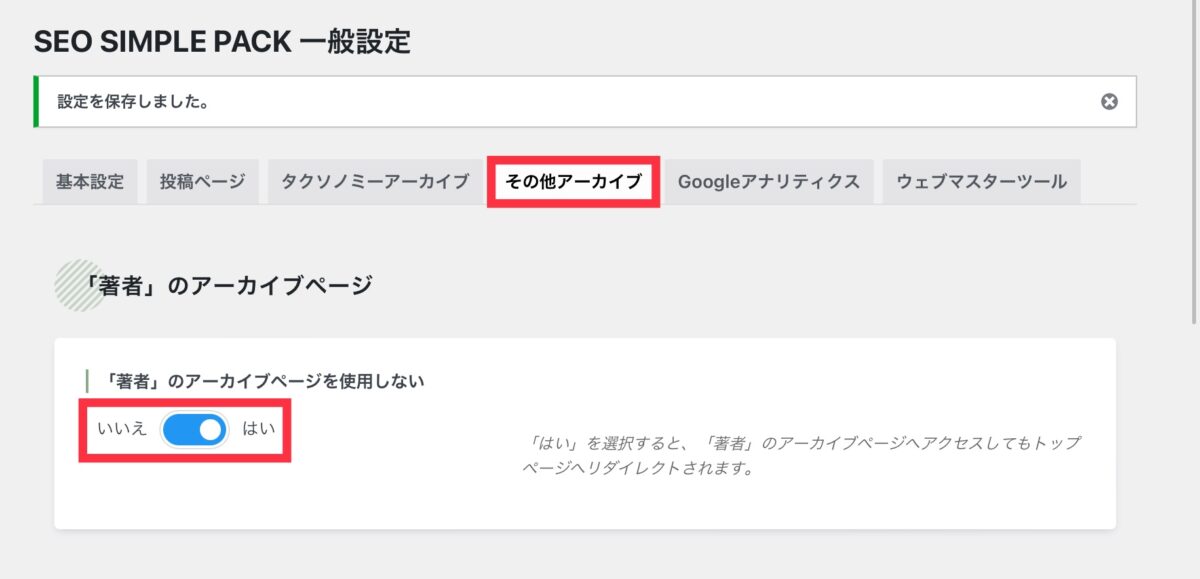Image resolution: width=1200 pixels, height=579 pixels.
Task: Open the ウェブマスターツール tab
Action: [981, 182]
